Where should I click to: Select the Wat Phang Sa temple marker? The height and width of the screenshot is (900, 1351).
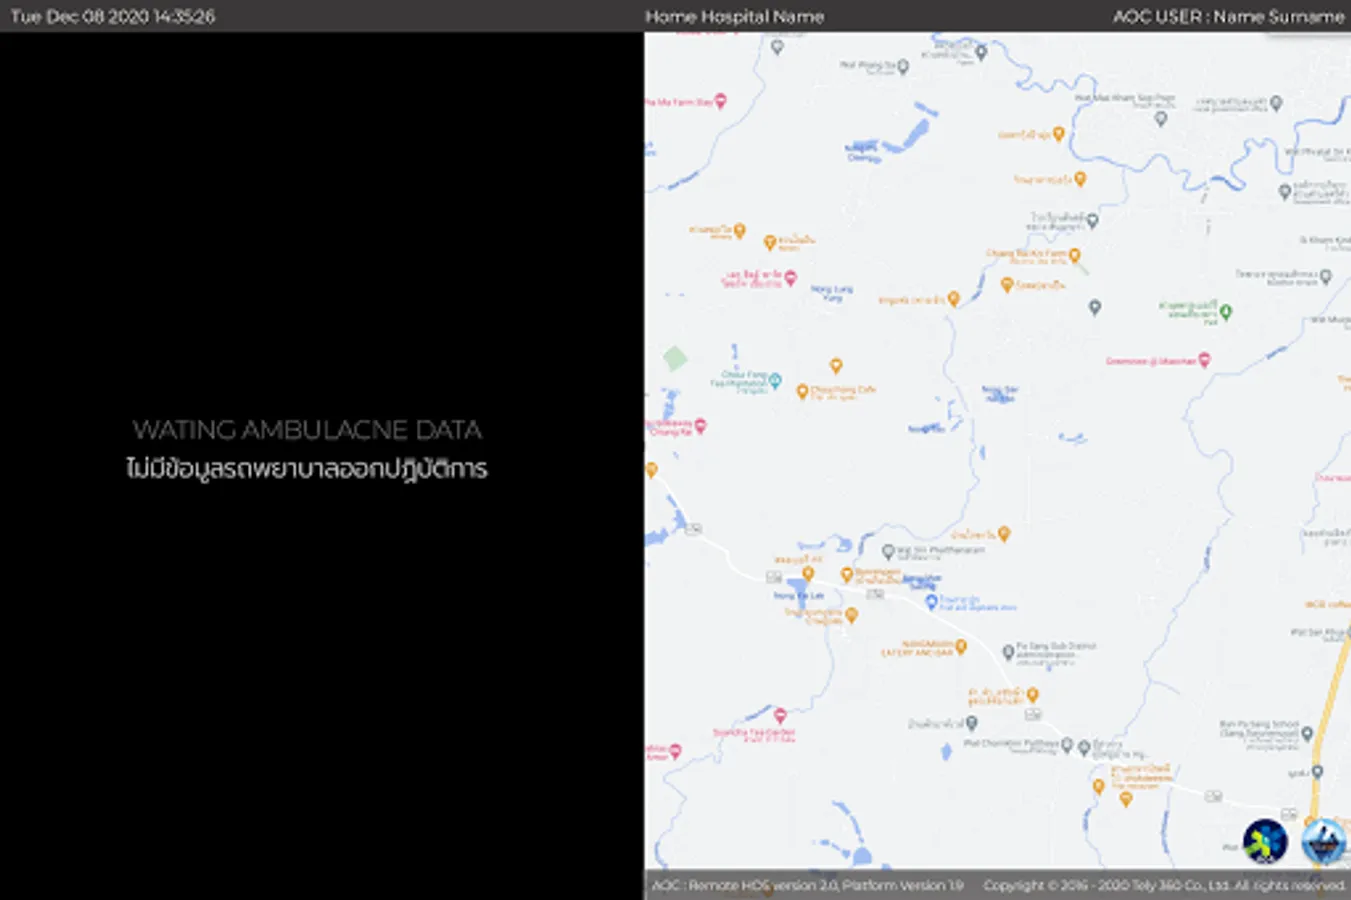[902, 67]
